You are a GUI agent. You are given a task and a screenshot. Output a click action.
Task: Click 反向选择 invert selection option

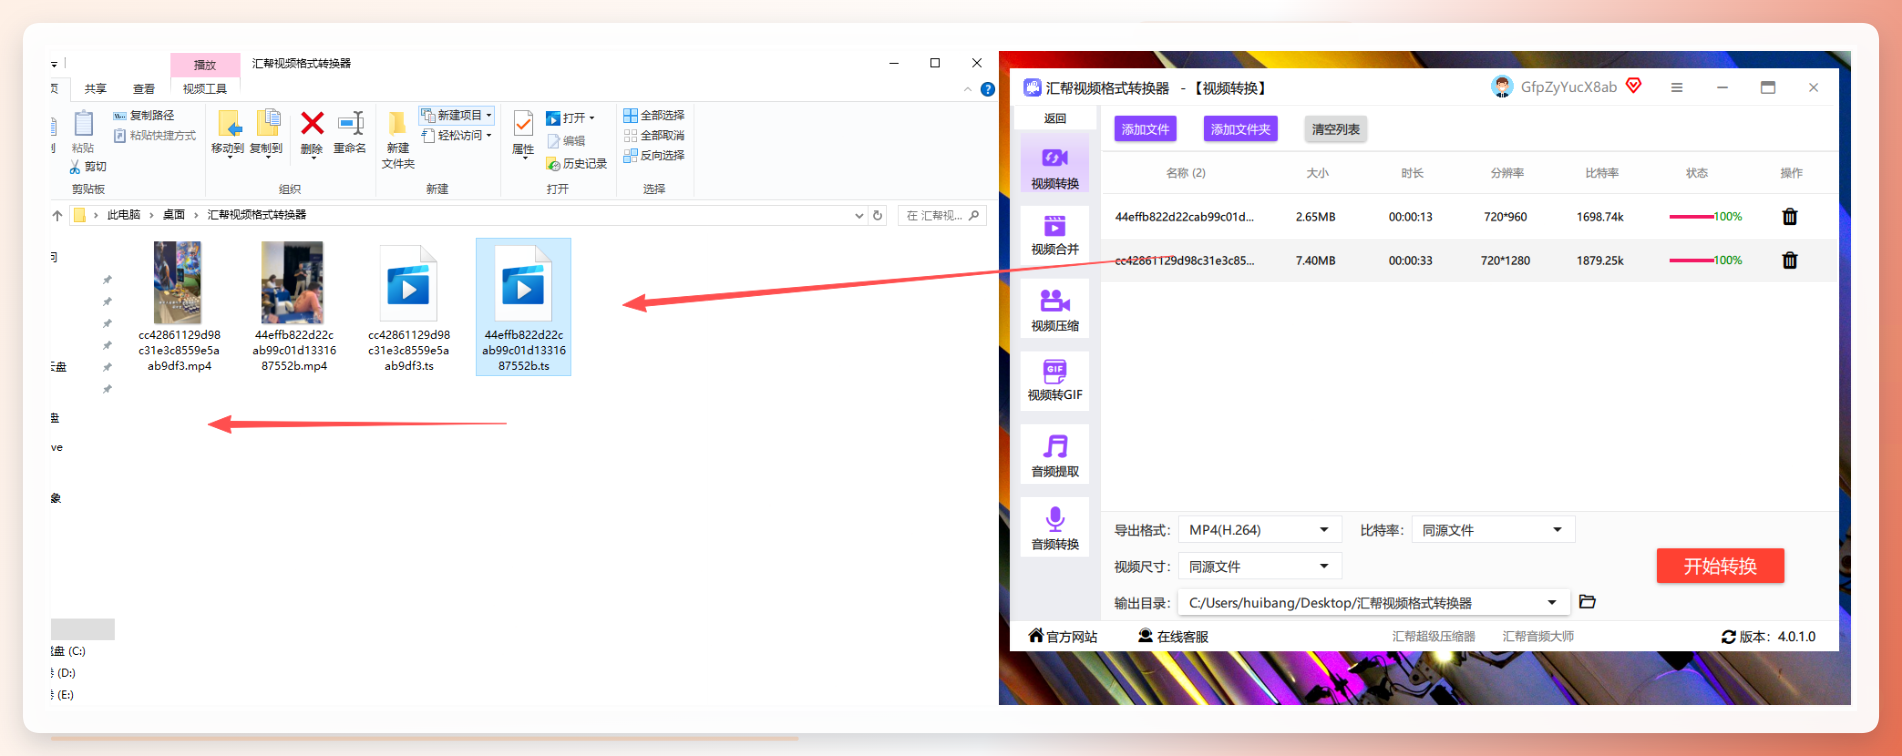[x=654, y=156]
